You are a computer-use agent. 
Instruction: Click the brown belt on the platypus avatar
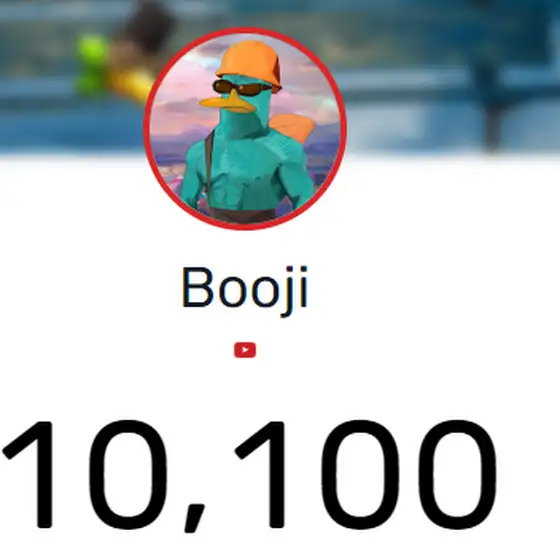pyautogui.click(x=243, y=215)
